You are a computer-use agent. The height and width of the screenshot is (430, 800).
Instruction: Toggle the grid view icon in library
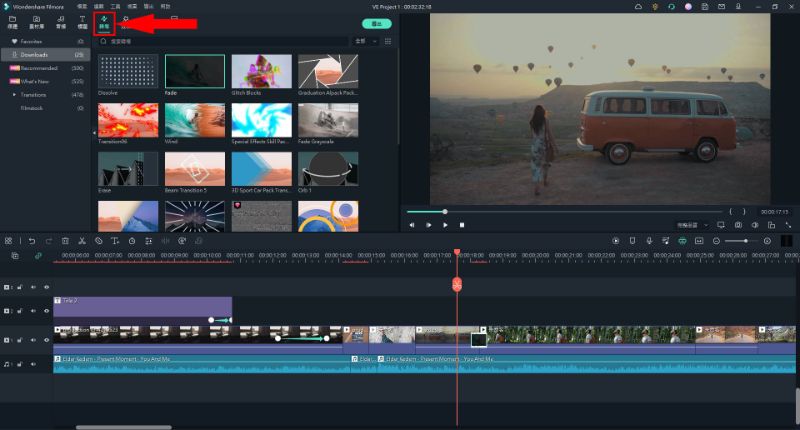pos(388,41)
